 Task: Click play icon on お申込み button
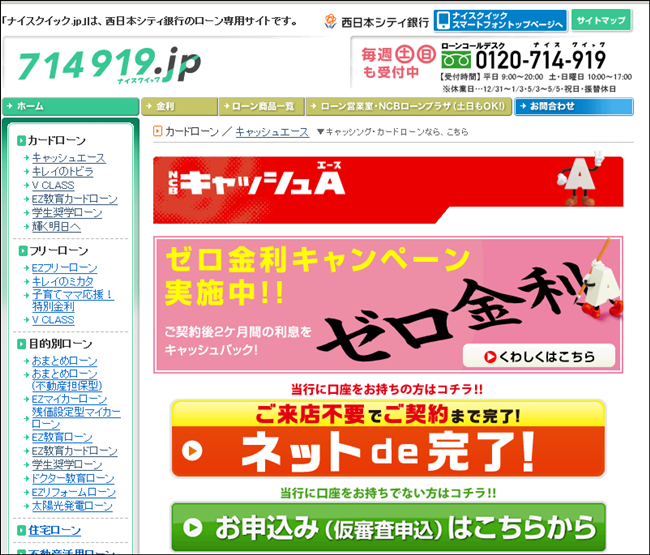(192, 527)
